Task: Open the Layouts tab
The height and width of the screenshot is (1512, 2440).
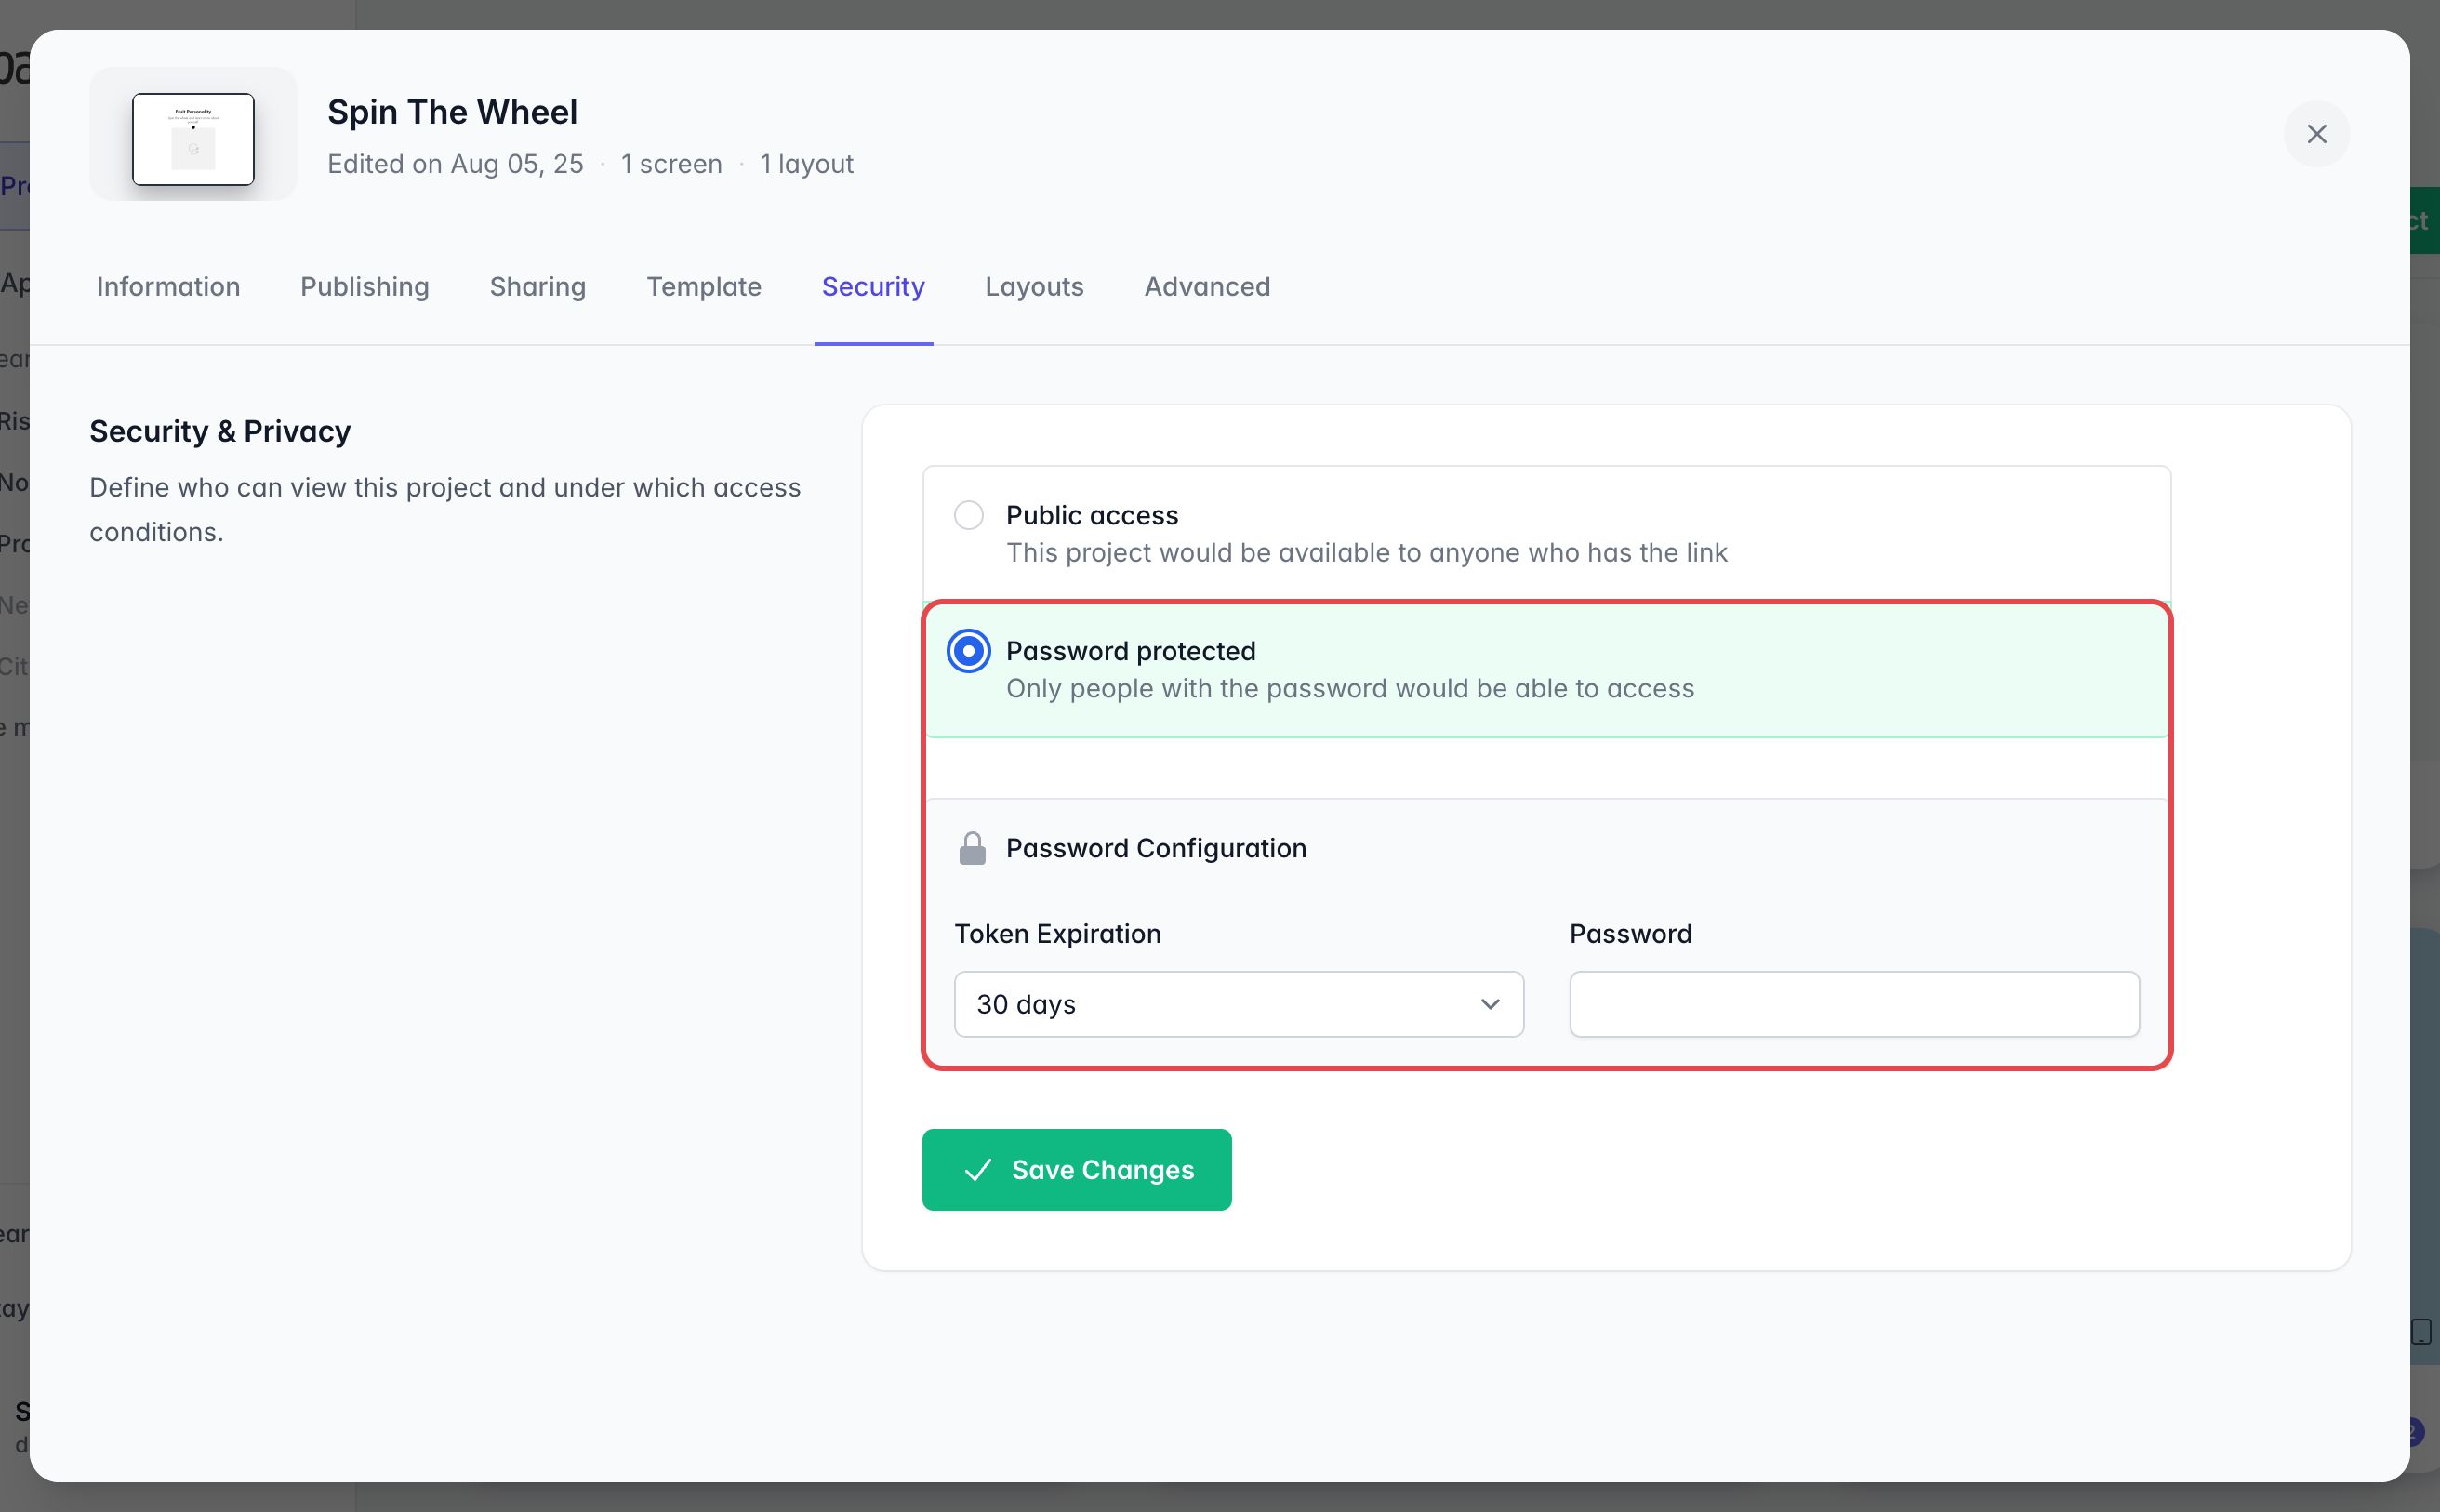Action: [x=1034, y=287]
